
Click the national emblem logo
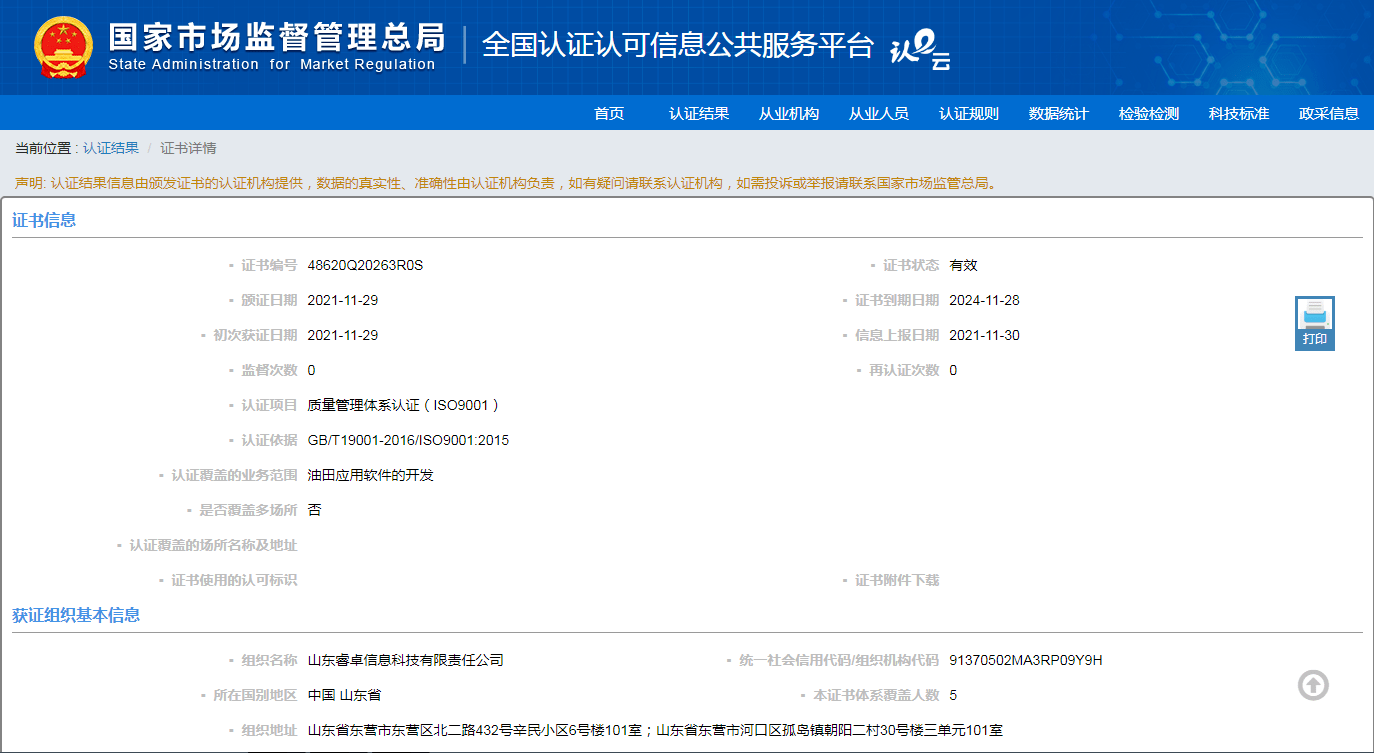pos(63,47)
